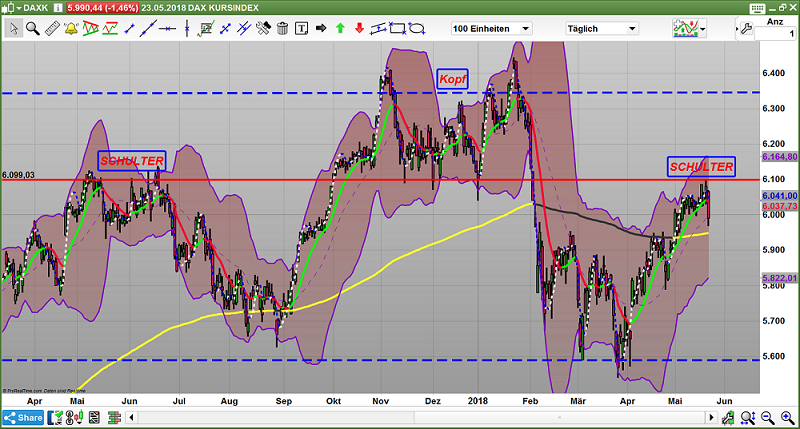Activate the magnifying glass zoom tool
Image resolution: width=800 pixels, height=429 pixels.
tap(33, 29)
